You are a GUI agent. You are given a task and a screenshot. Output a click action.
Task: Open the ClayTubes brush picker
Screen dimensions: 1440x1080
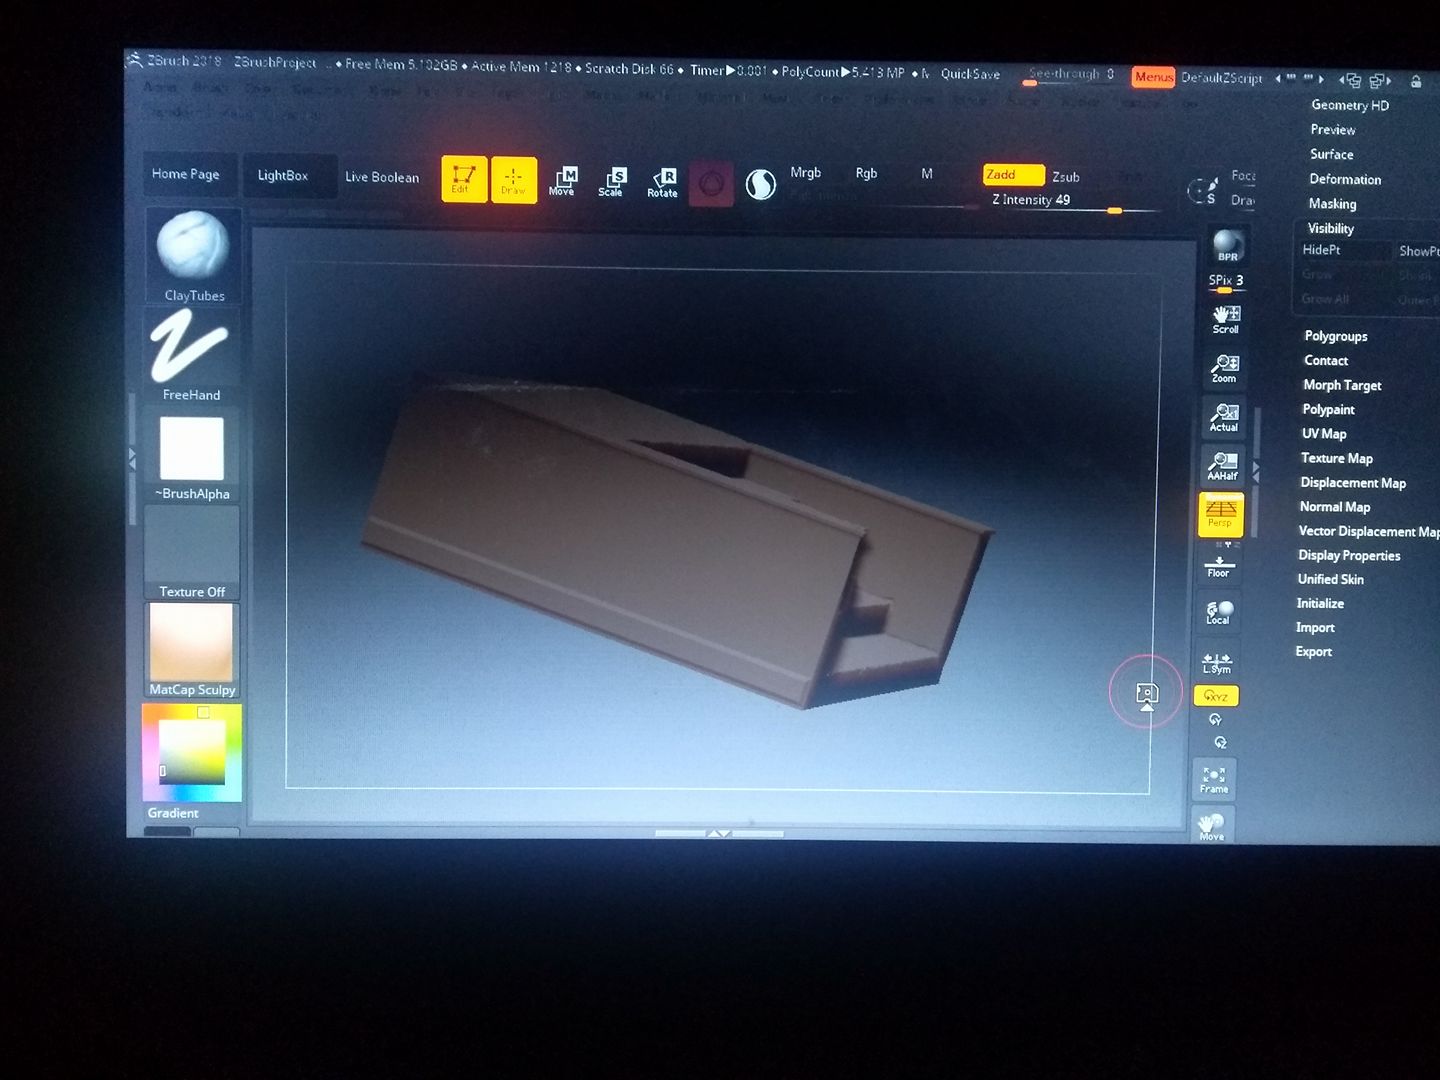pos(194,256)
